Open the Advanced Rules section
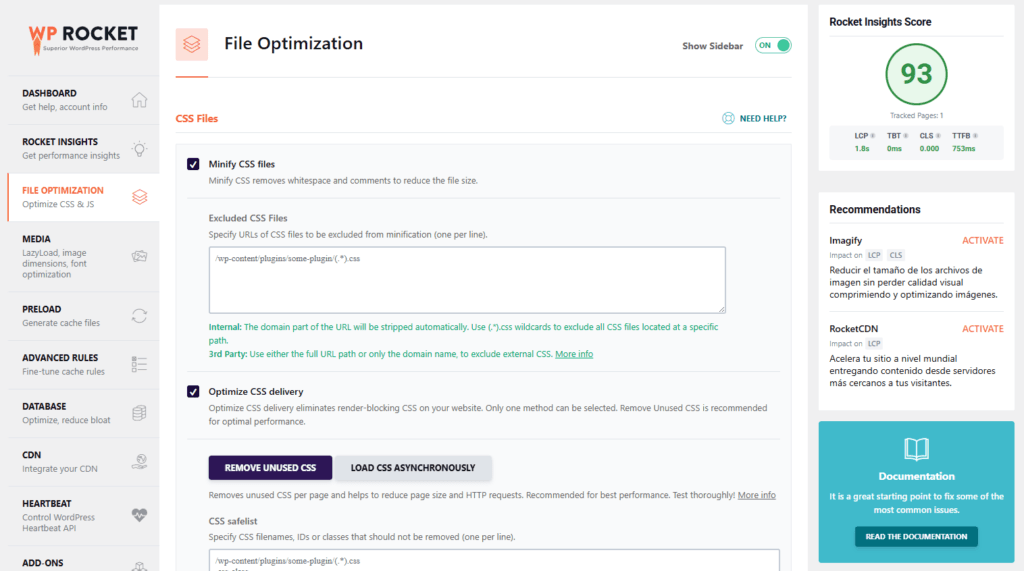The width and height of the screenshot is (1024, 571). (83, 365)
